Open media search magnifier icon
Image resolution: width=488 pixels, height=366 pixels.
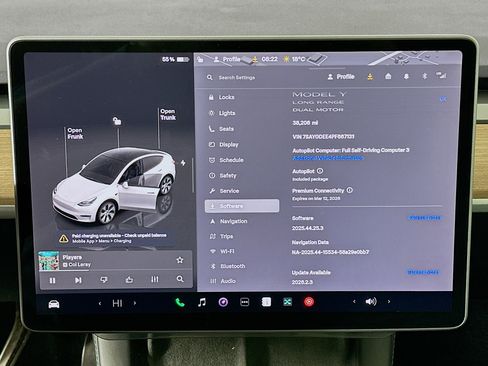pos(180,279)
